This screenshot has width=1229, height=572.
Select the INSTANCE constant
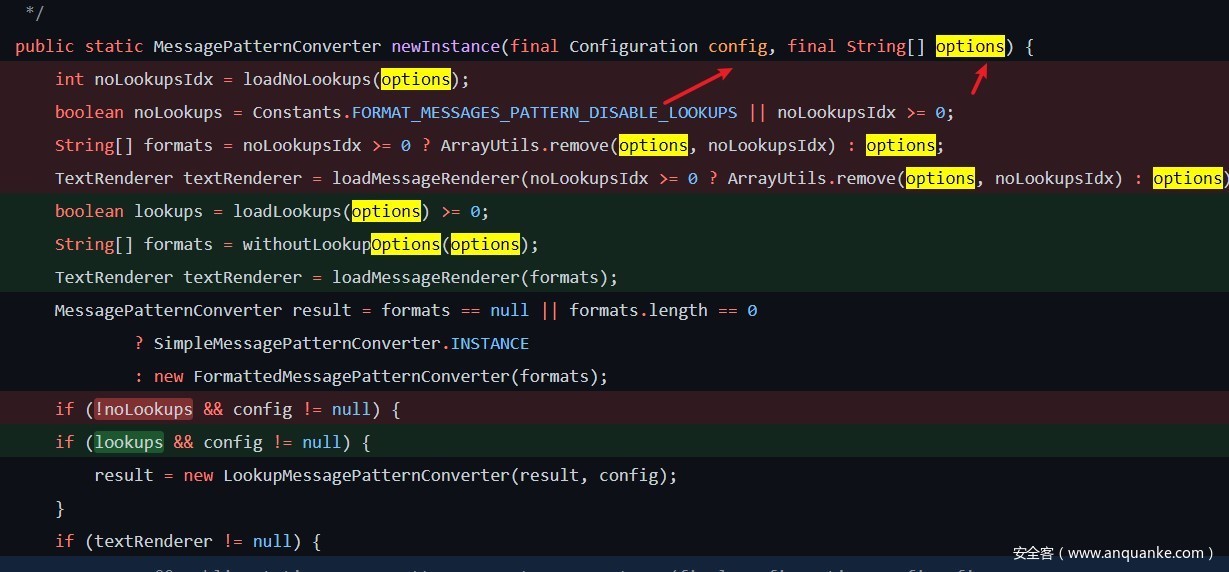tap(490, 343)
